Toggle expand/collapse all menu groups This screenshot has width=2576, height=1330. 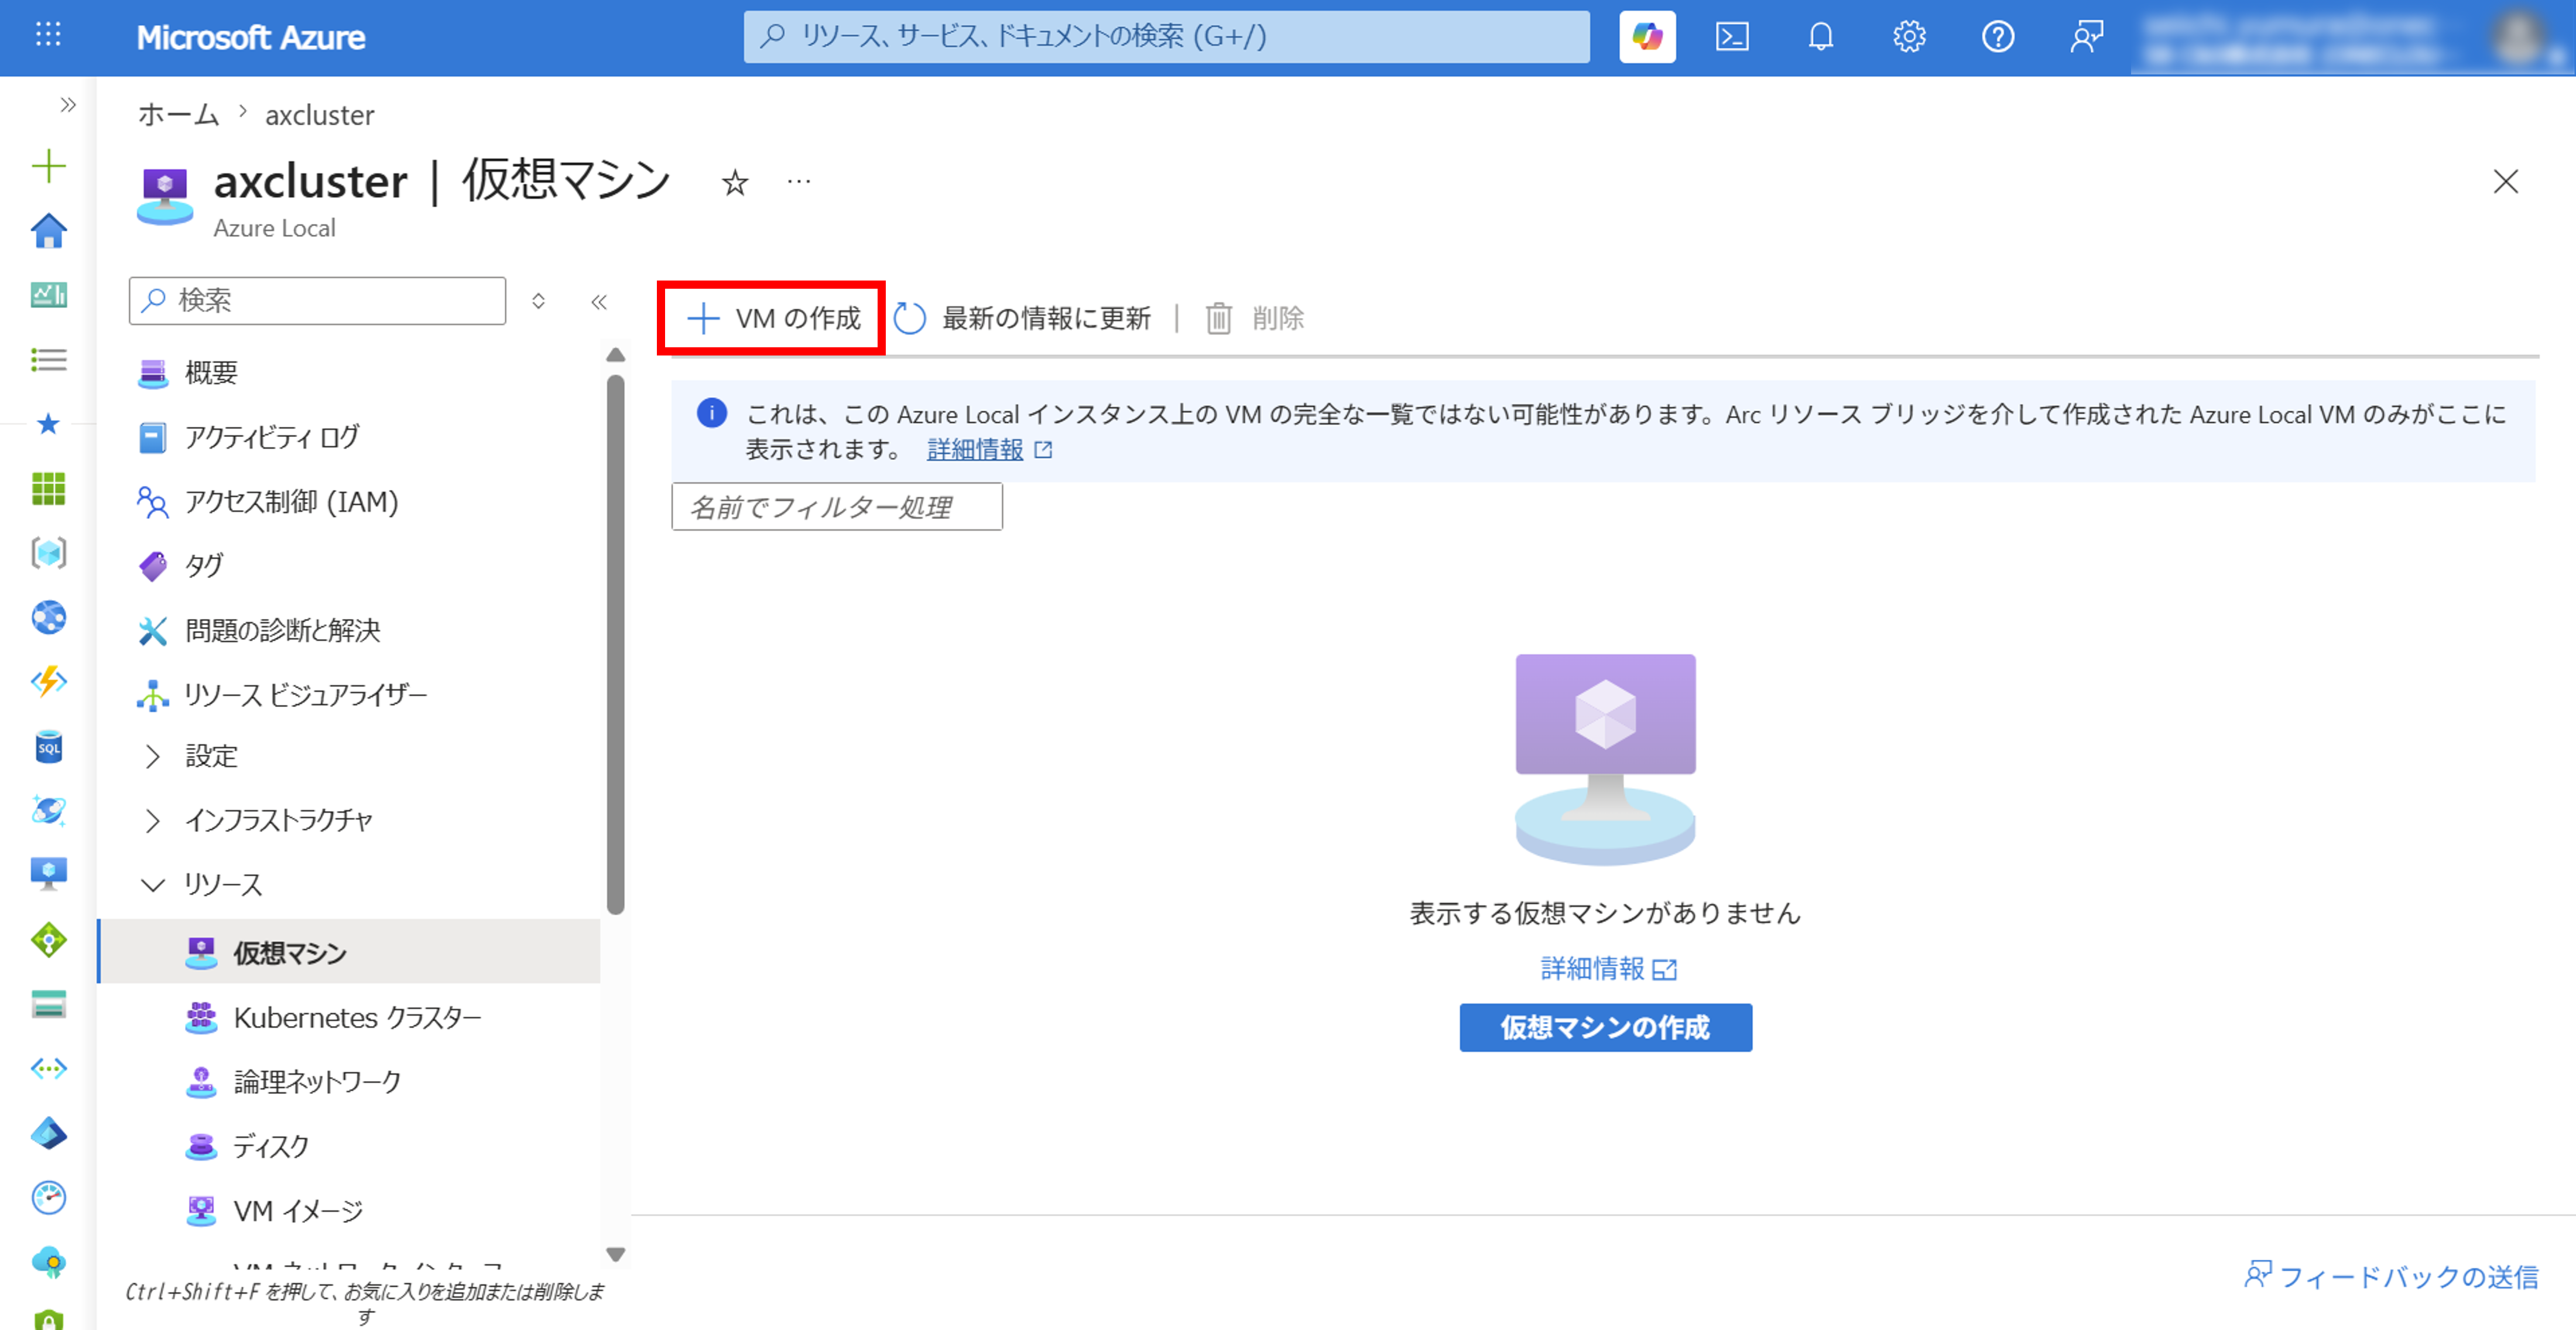(538, 301)
